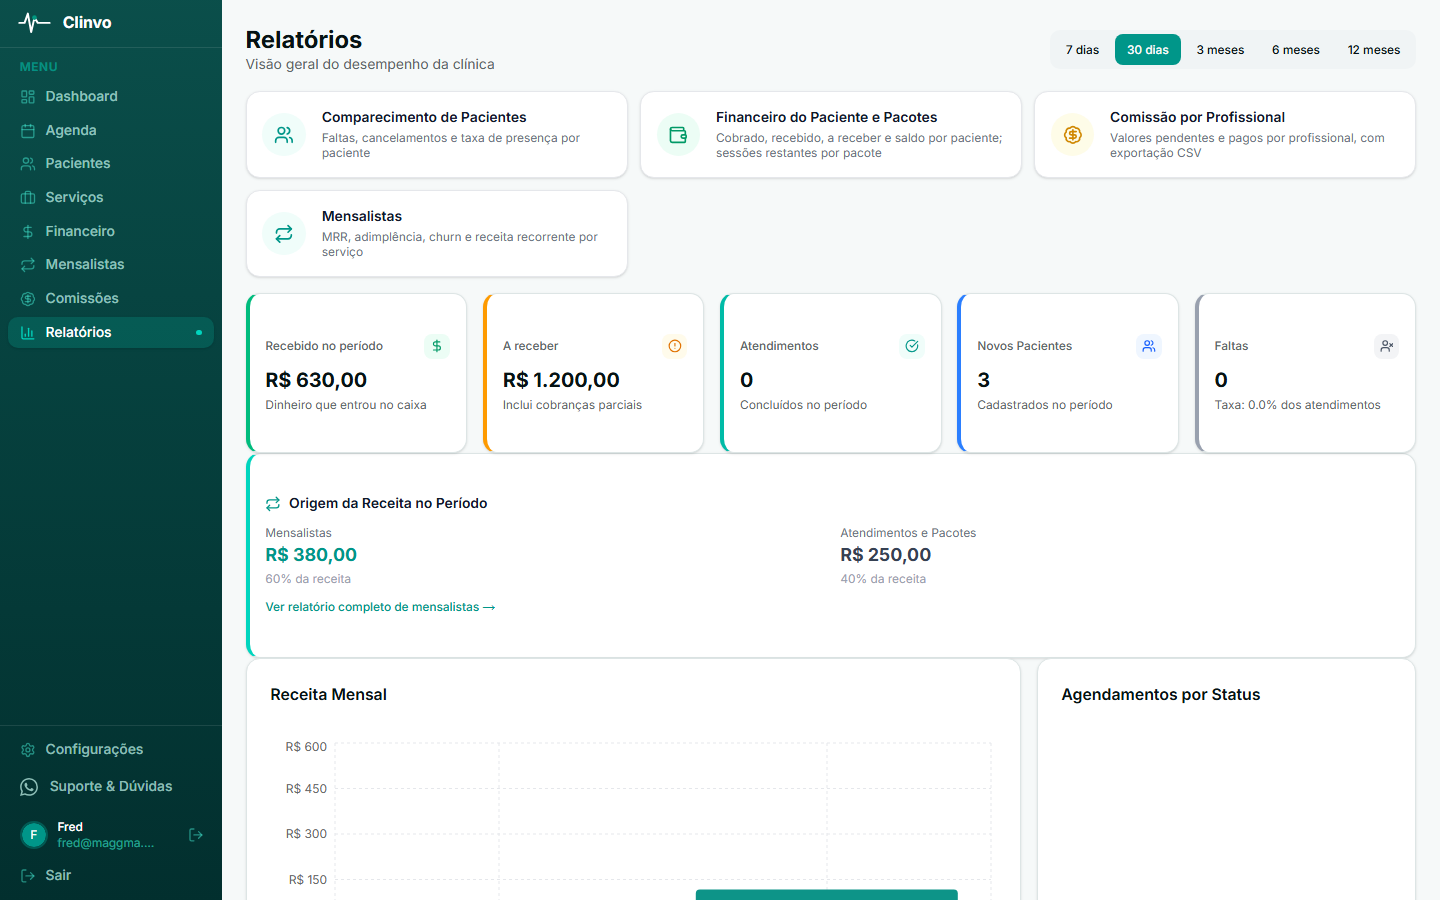Open the Financeiro do Paciente e Pacotes report
This screenshot has width=1440, height=900.
(x=827, y=118)
